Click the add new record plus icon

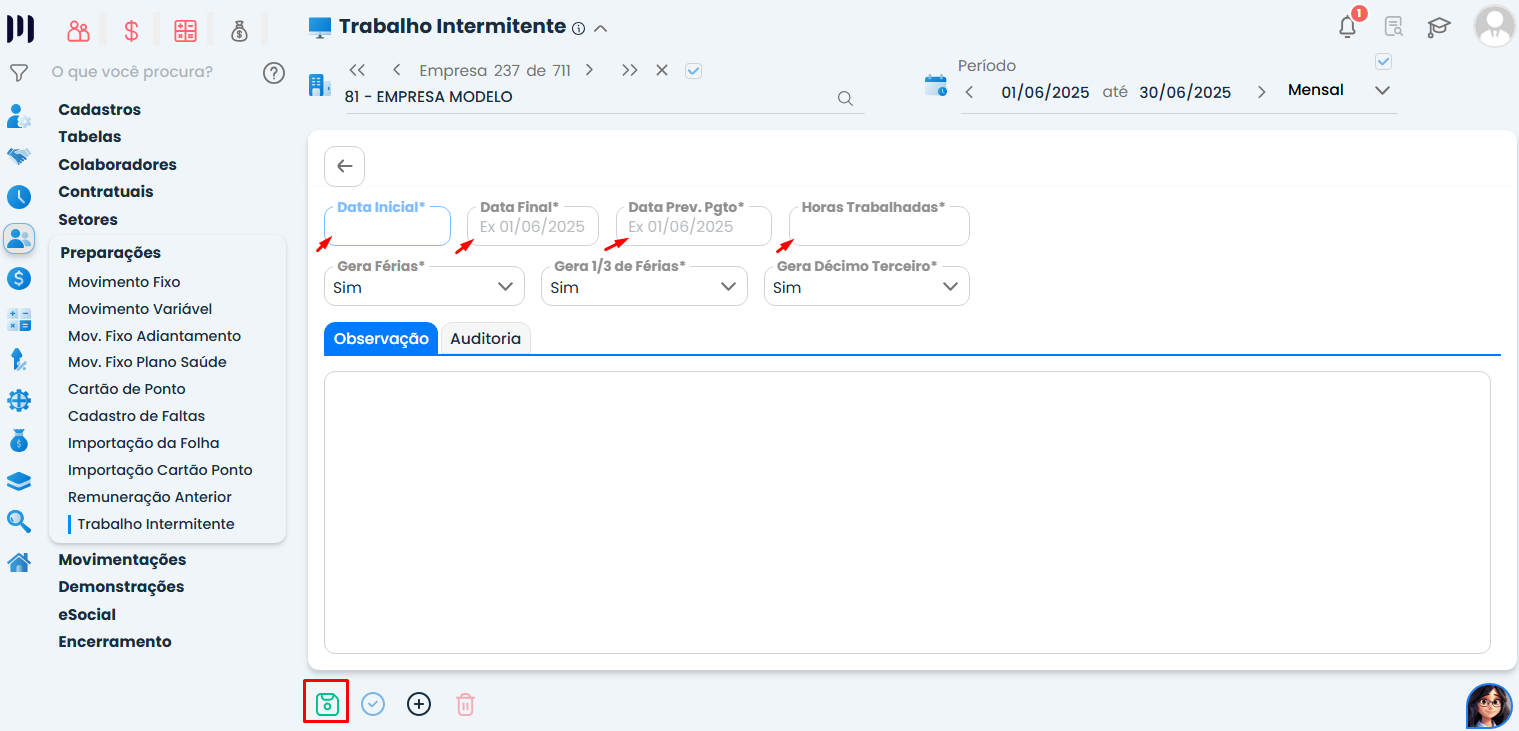point(419,704)
